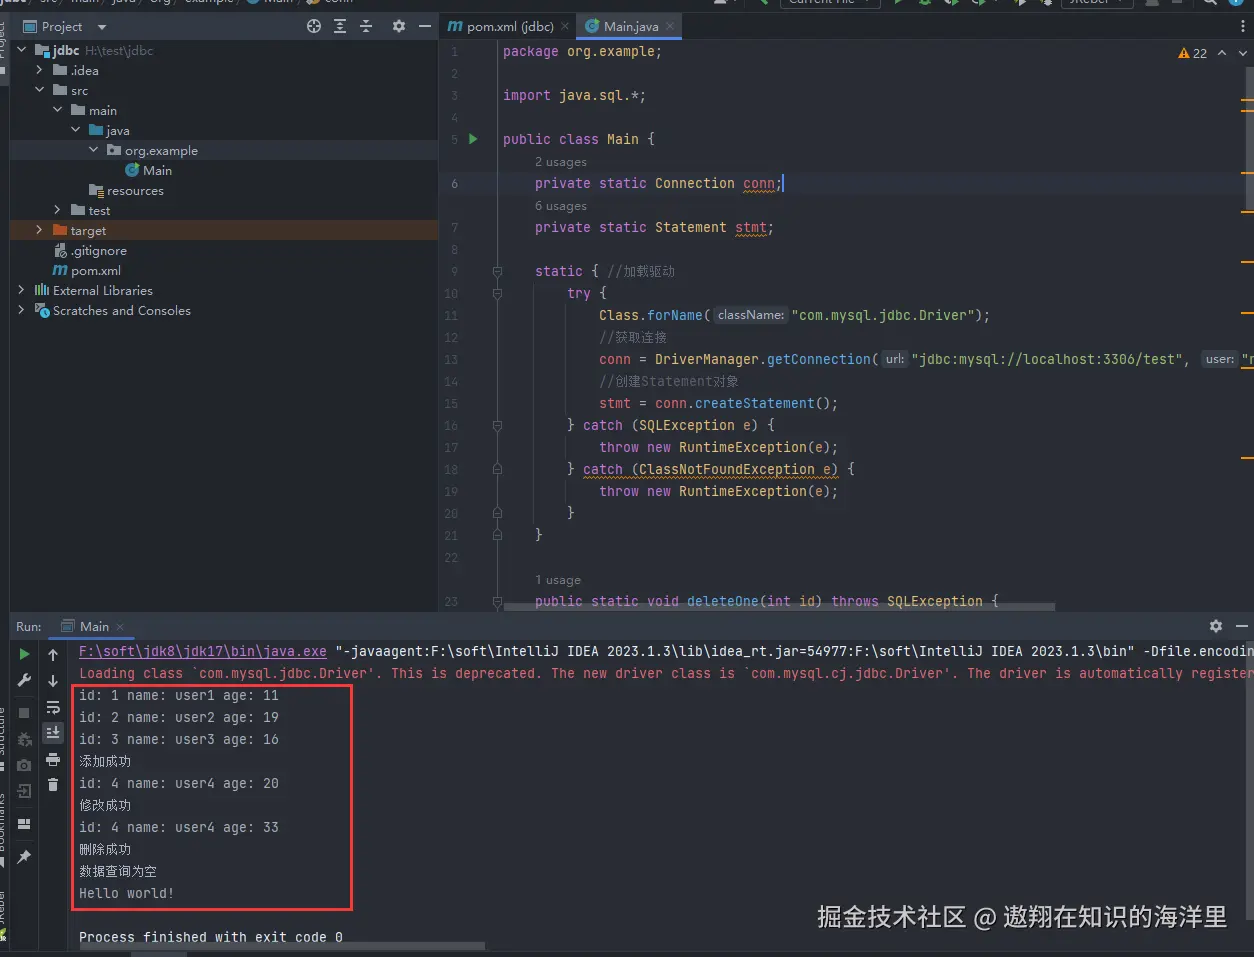Screen dimensions: 1254x957
Task: Expand the target folder
Action: tap(39, 230)
